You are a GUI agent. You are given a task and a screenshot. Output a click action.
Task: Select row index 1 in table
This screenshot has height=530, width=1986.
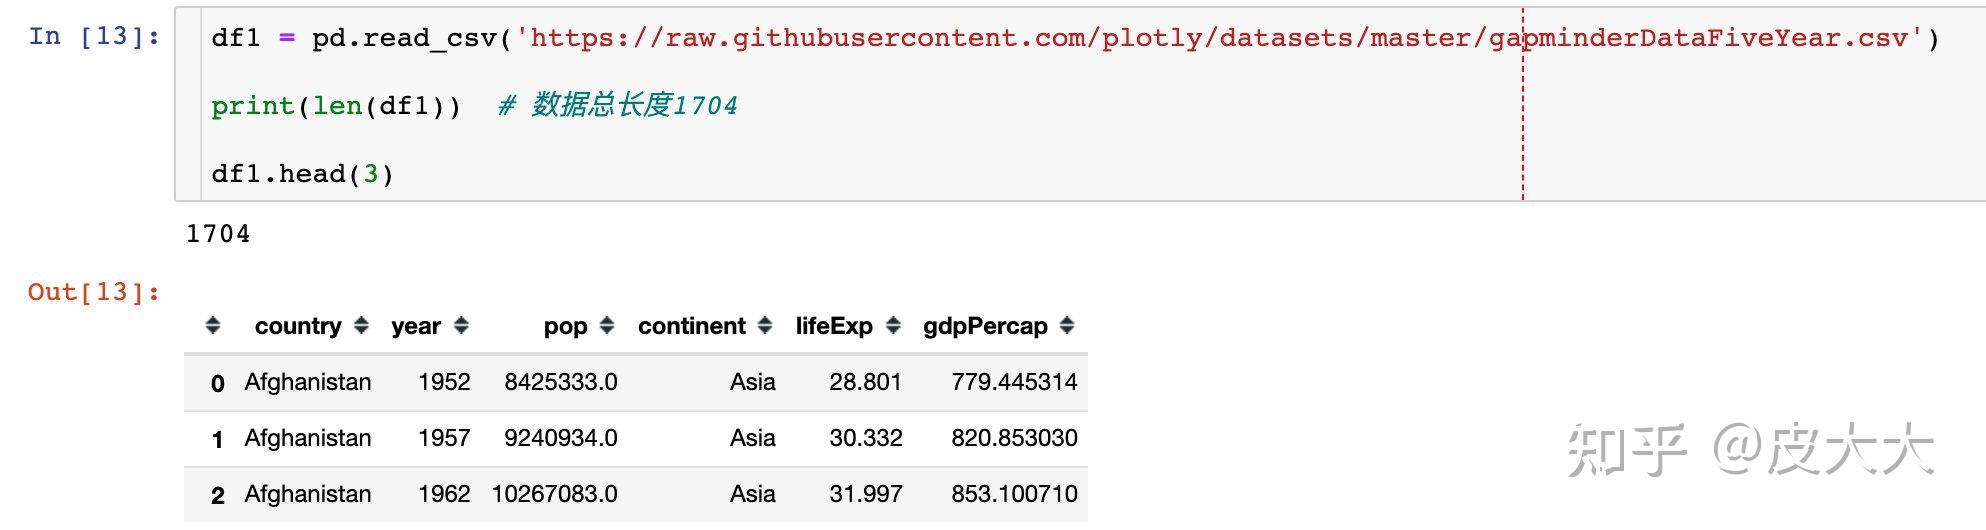[218, 439]
